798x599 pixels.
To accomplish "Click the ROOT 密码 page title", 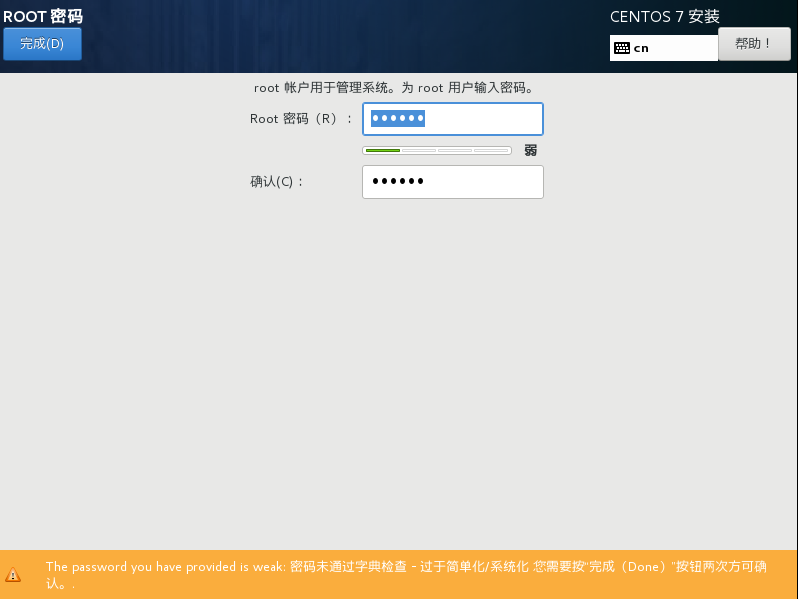I will [x=43, y=16].
